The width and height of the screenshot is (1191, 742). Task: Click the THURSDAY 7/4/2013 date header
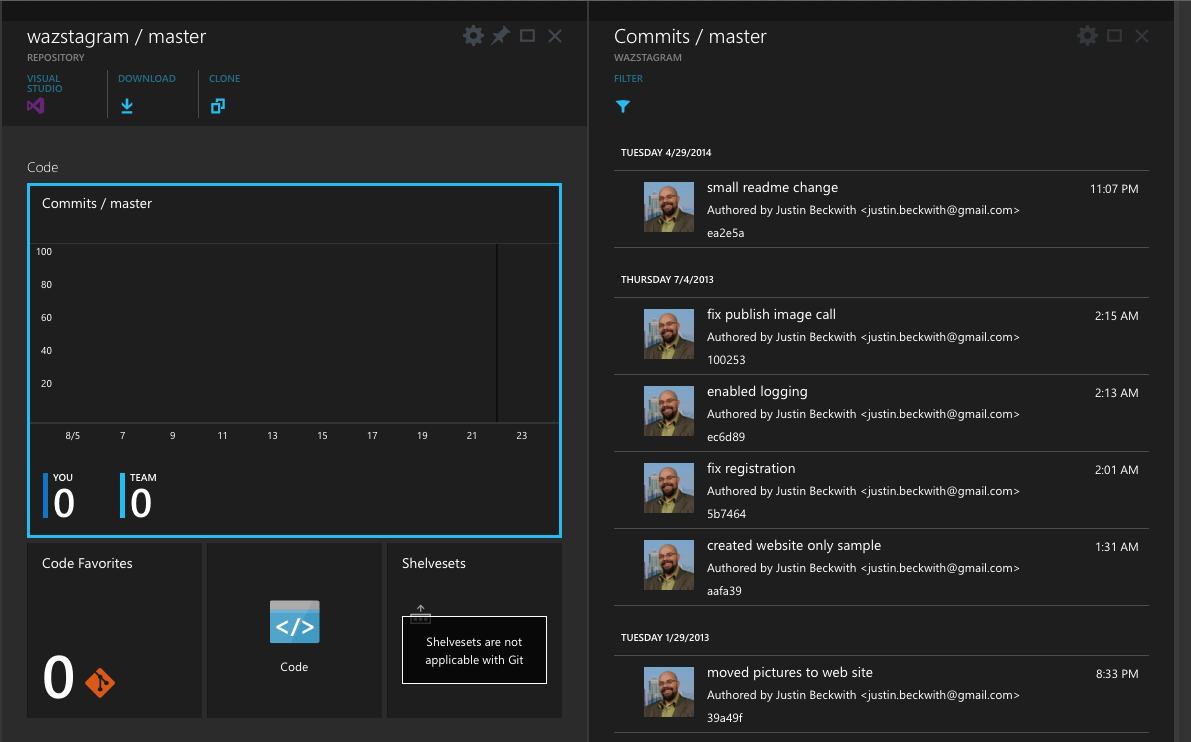667,279
